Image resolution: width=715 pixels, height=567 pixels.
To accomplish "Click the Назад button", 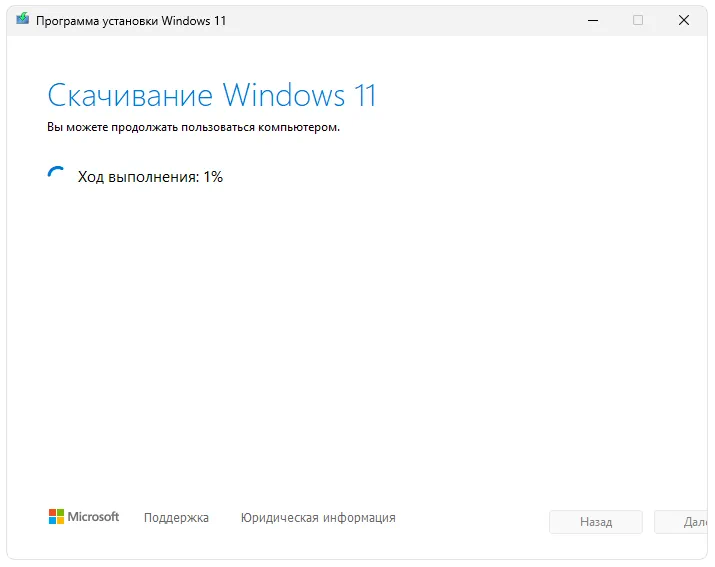I will click(596, 522).
